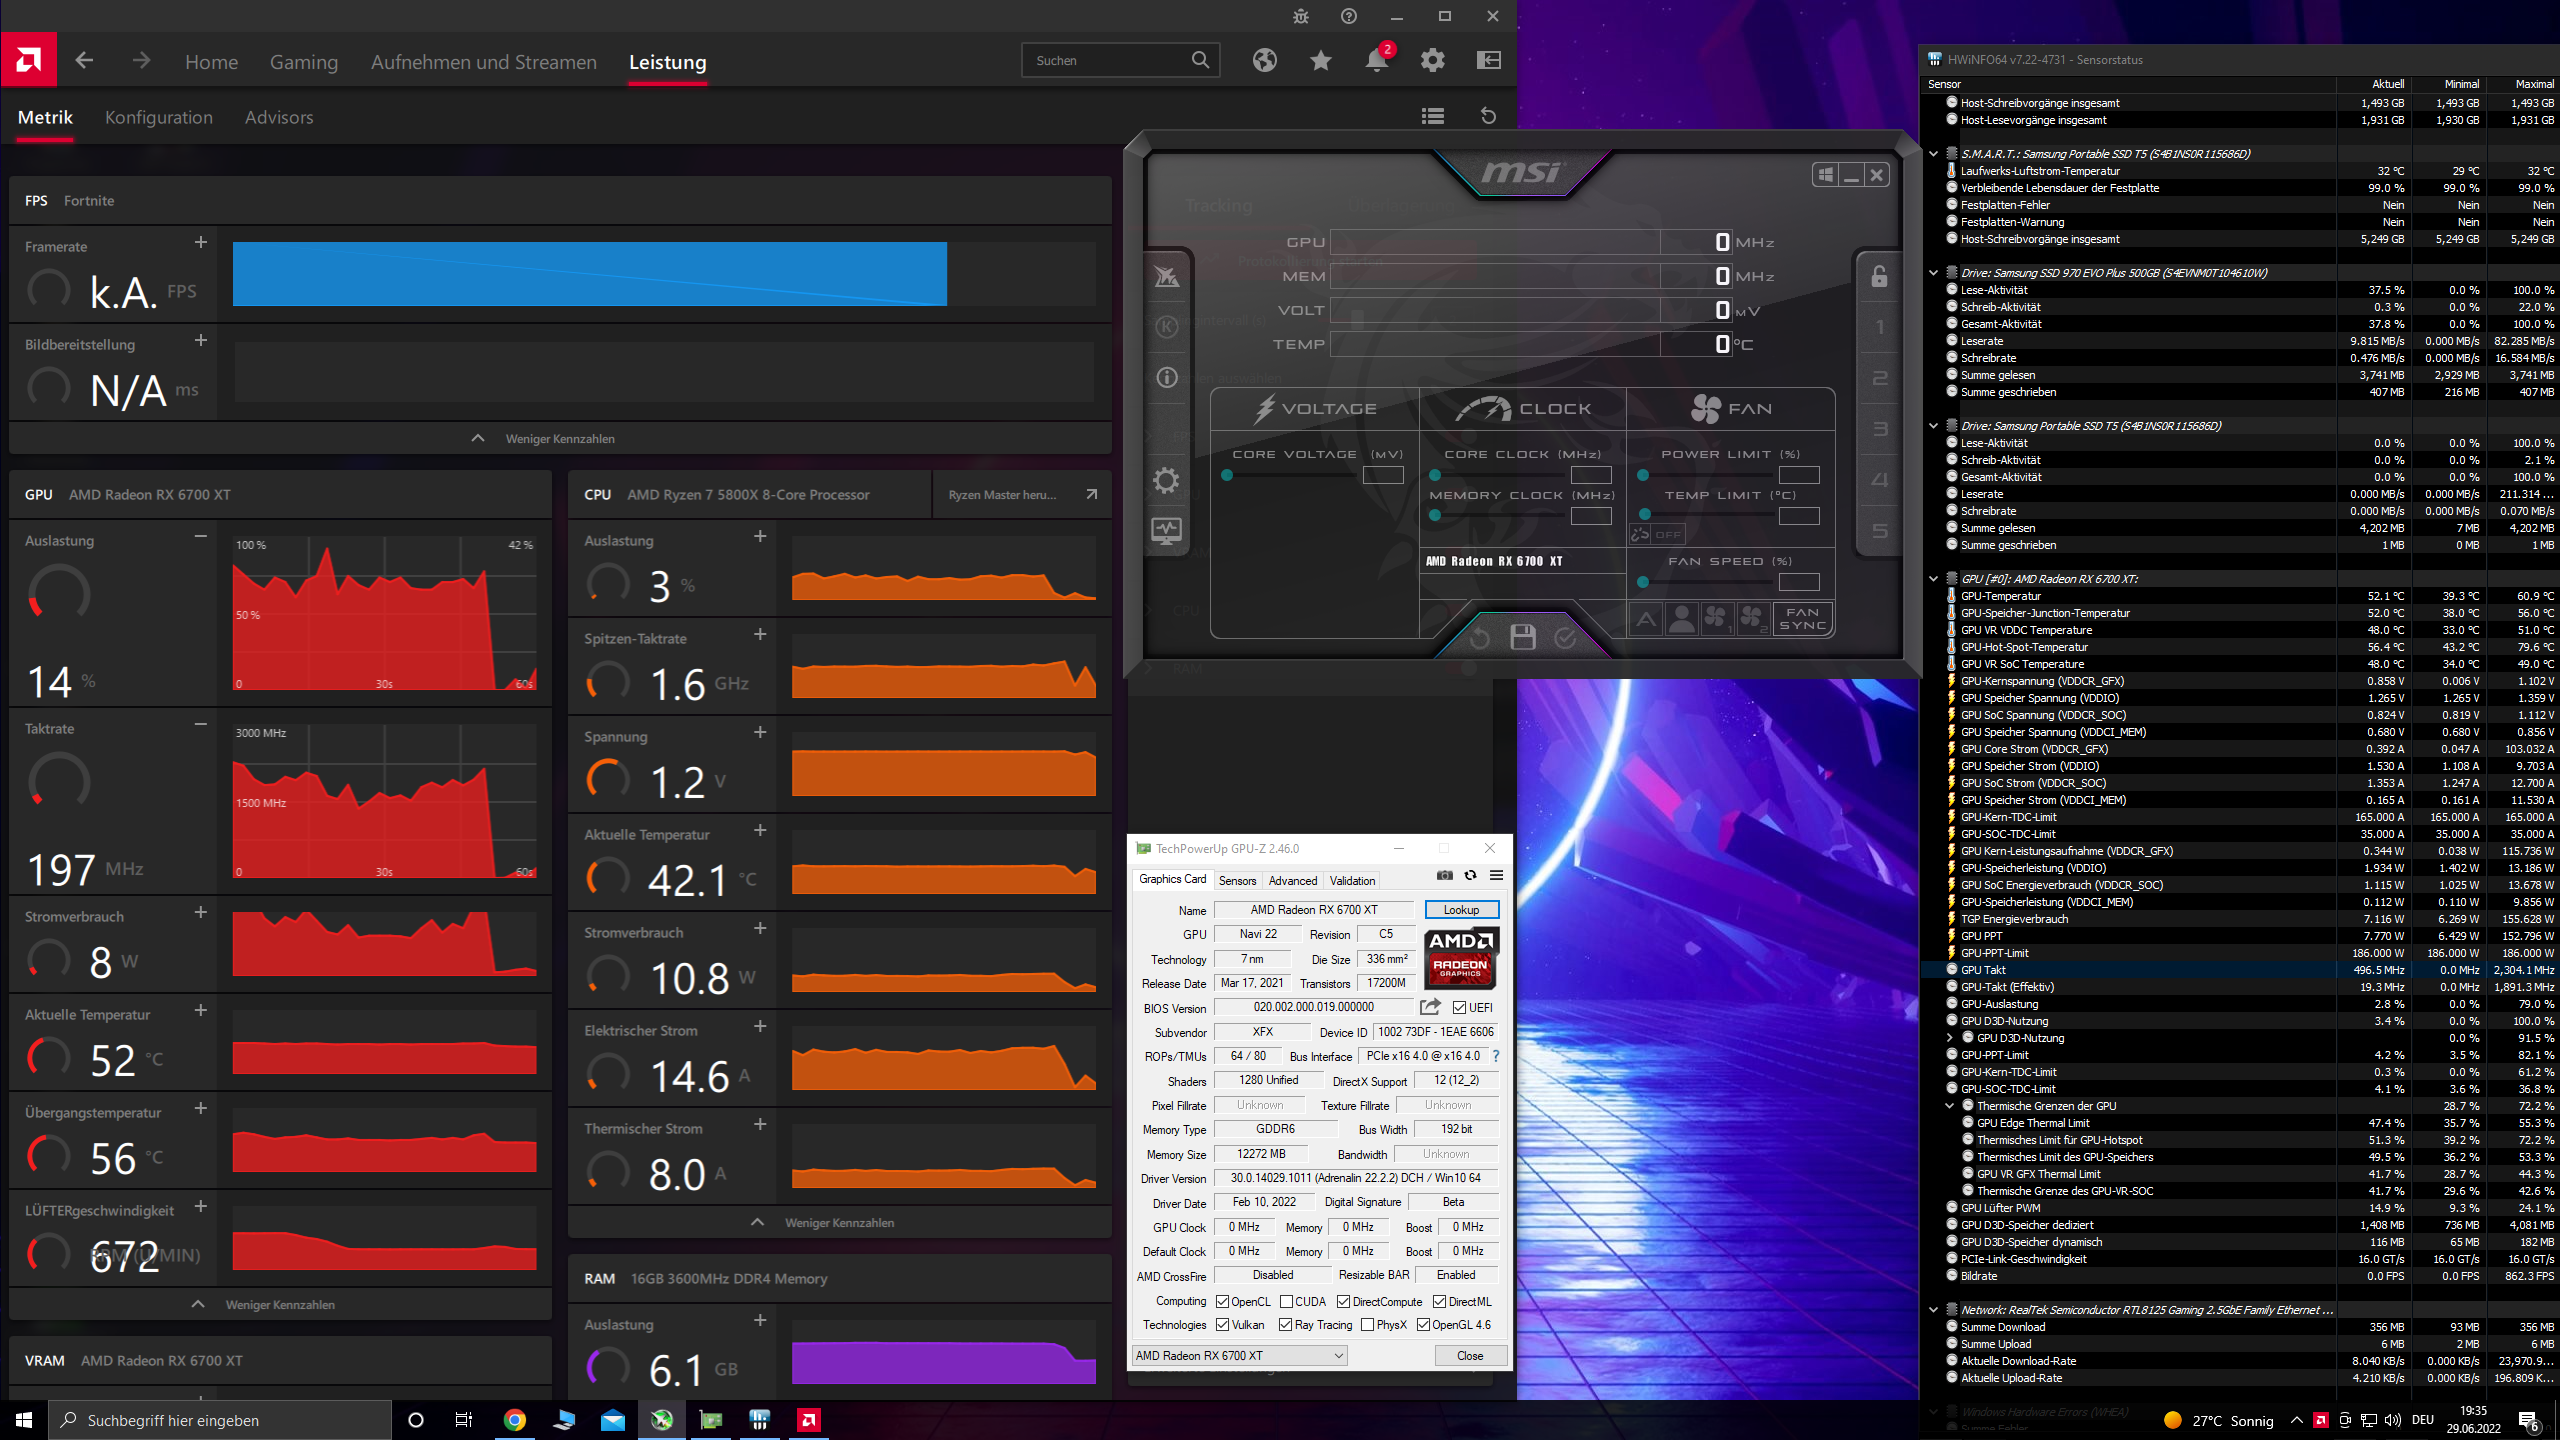This screenshot has height=1440, width=2560.
Task: Open MSI Afterburner settings gear
Action: [x=1166, y=480]
